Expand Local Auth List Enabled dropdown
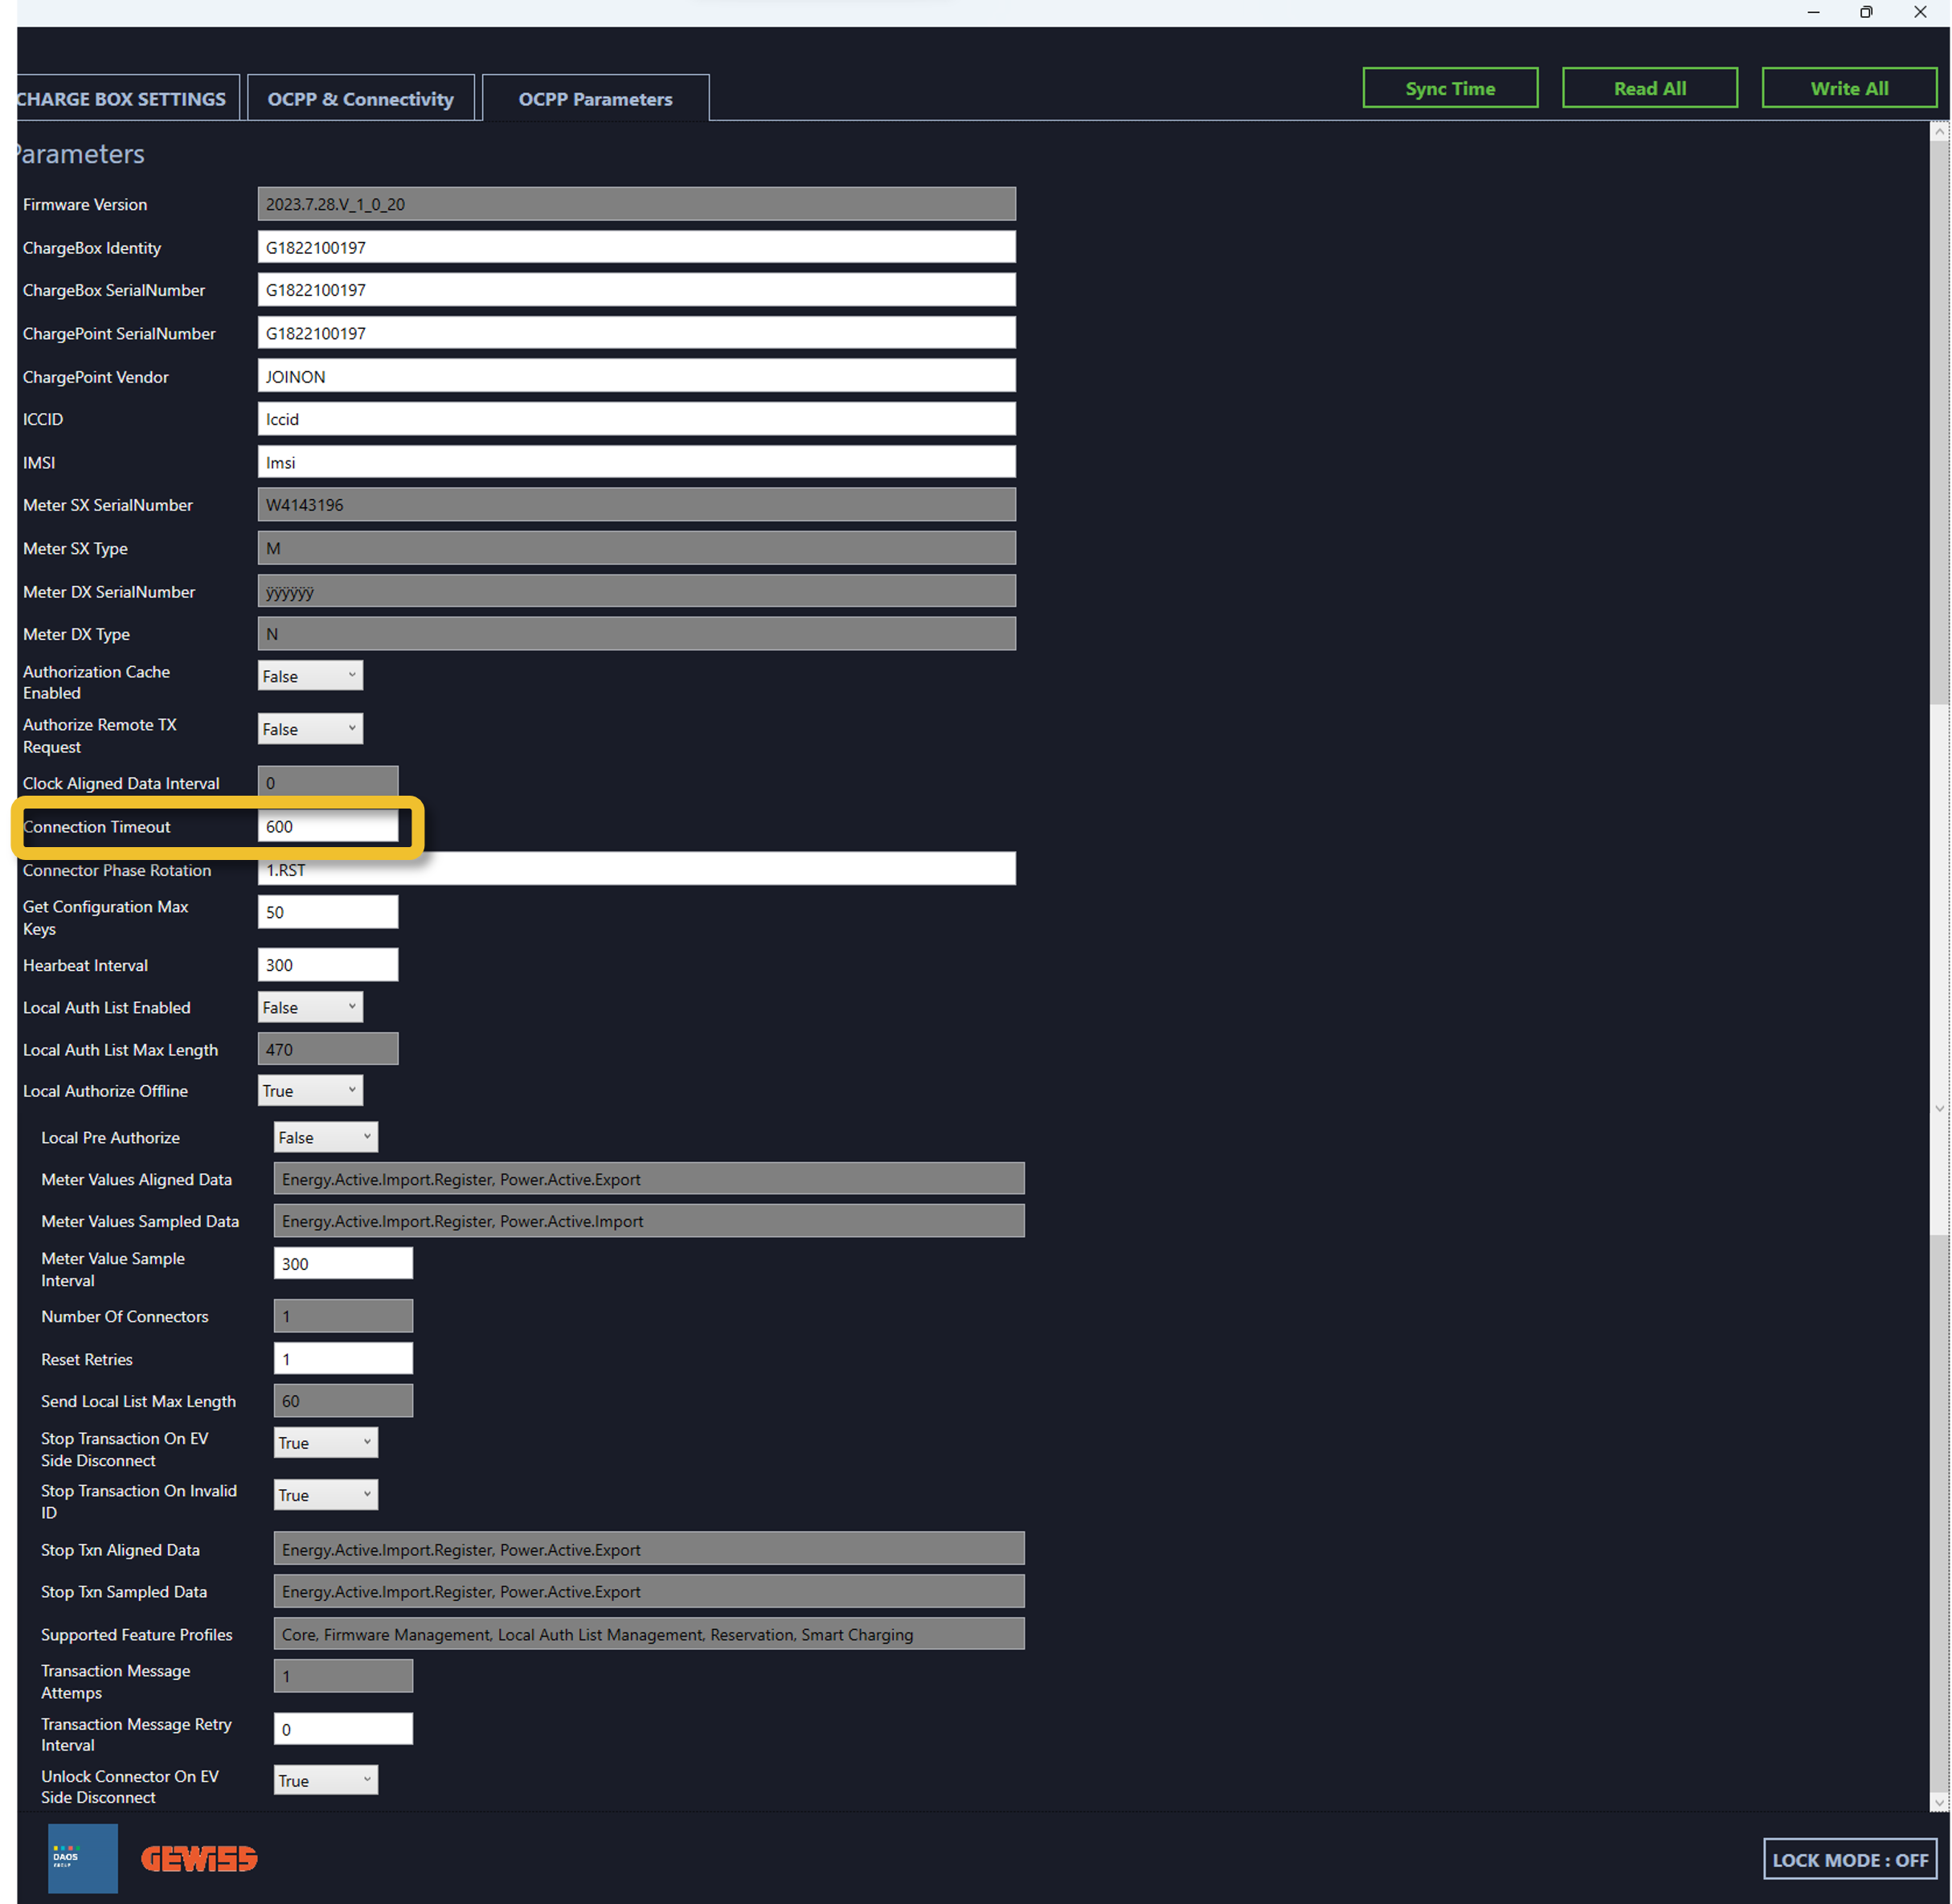Screen dimensions: 1952x1904 310,1007
